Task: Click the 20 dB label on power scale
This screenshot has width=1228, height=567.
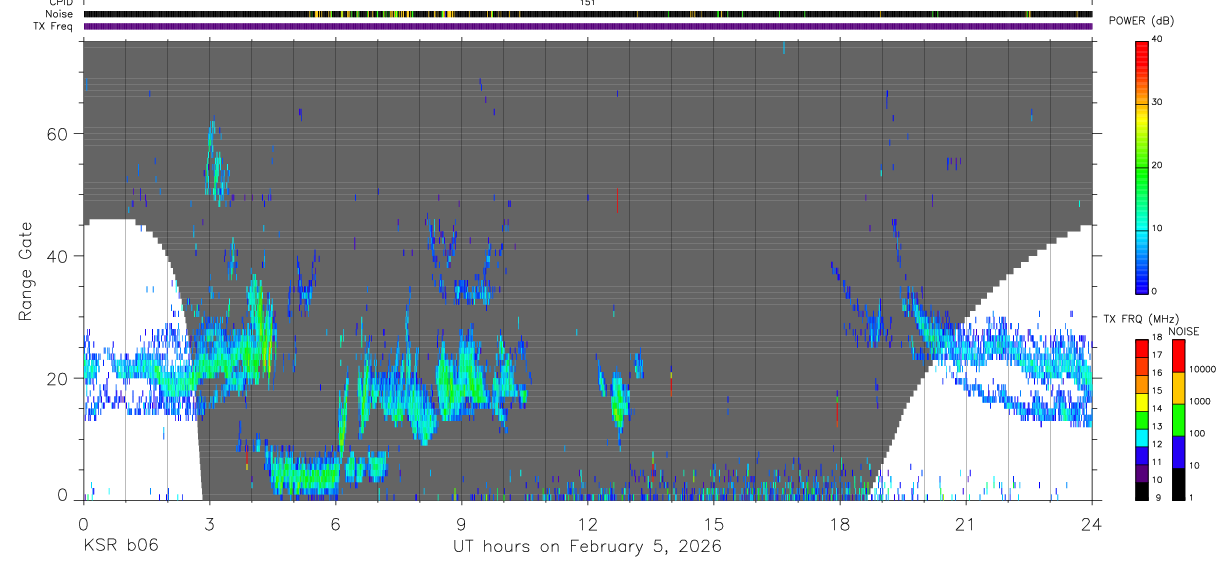Action: pyautogui.click(x=1157, y=165)
